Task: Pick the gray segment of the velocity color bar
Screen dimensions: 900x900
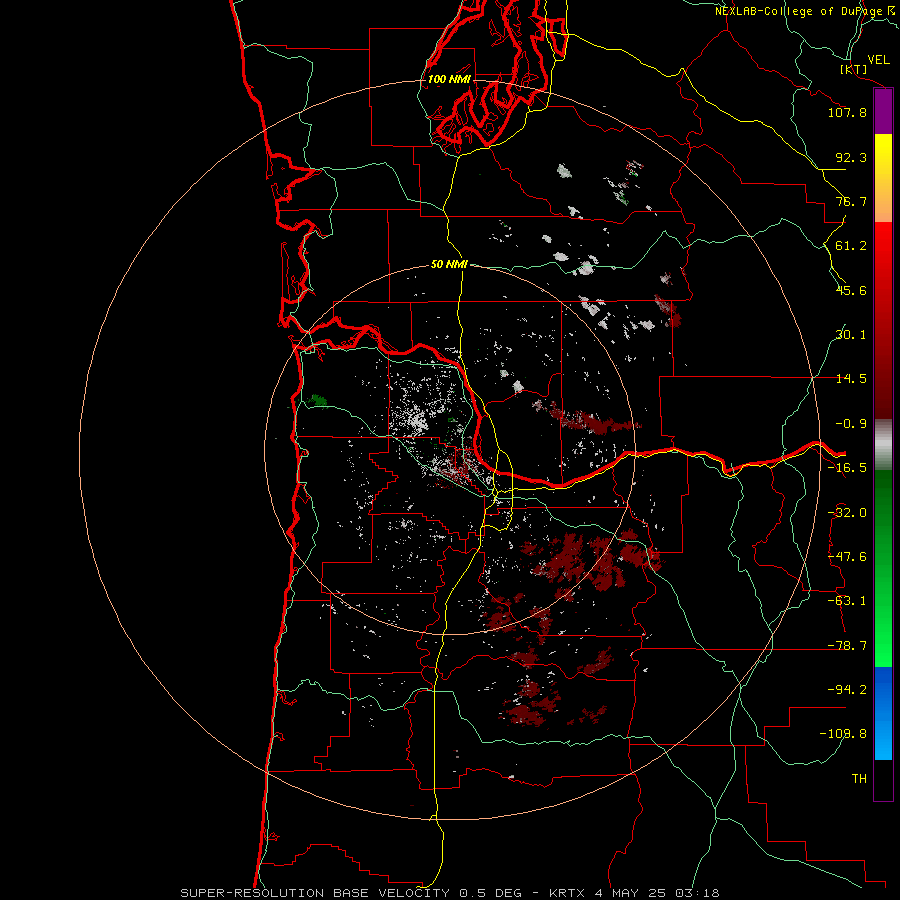Action: pyautogui.click(x=883, y=444)
